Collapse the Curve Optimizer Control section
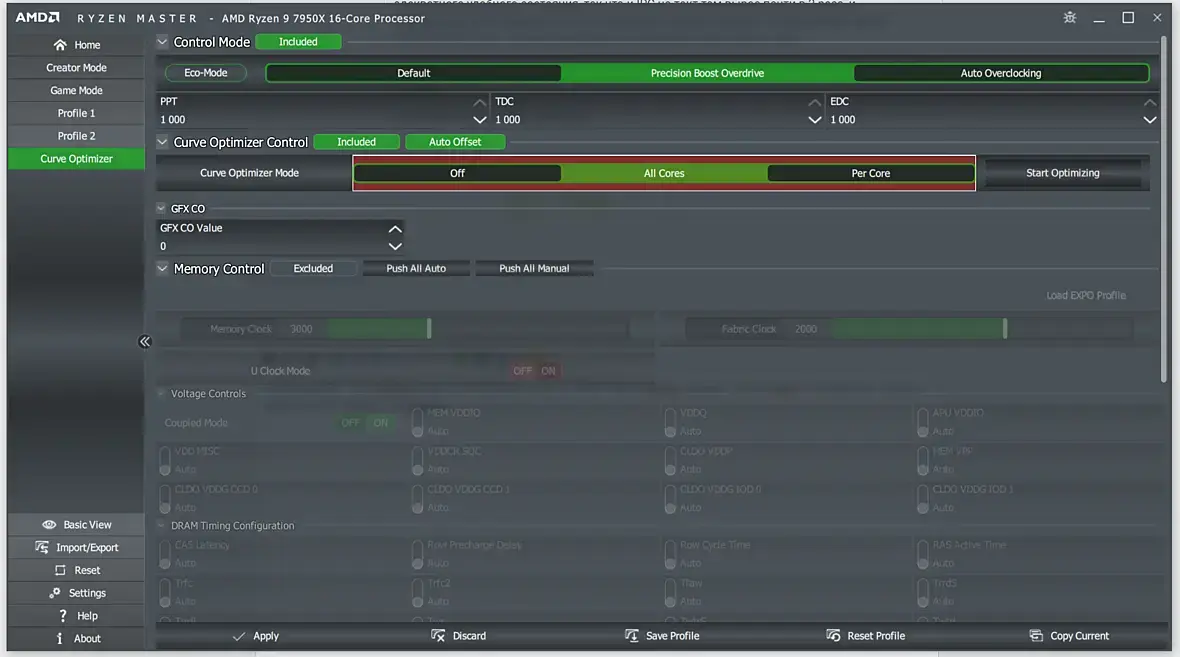The width and height of the screenshot is (1180, 657). [x=162, y=141]
